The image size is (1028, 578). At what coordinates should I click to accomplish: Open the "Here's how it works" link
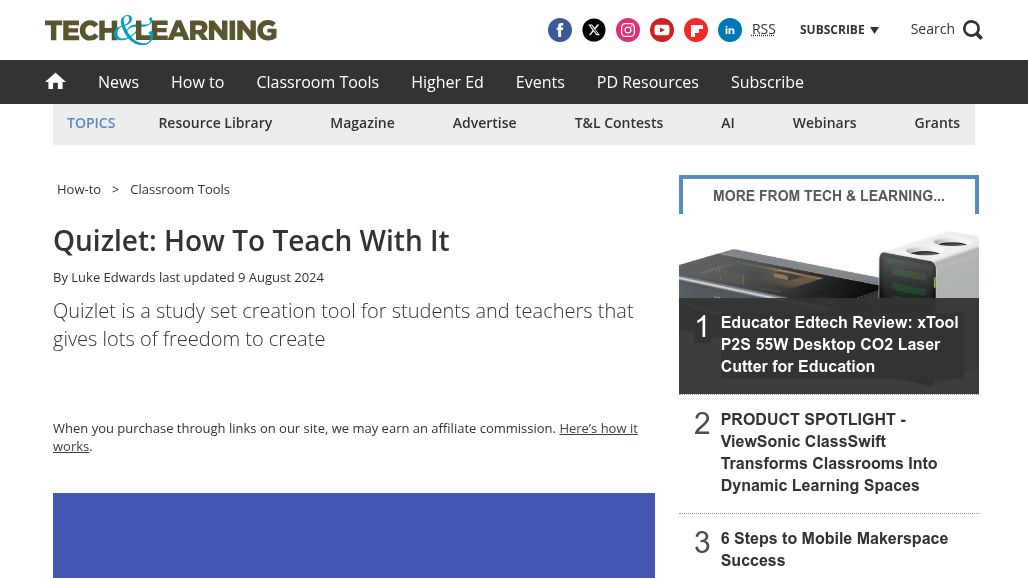tap(598, 429)
